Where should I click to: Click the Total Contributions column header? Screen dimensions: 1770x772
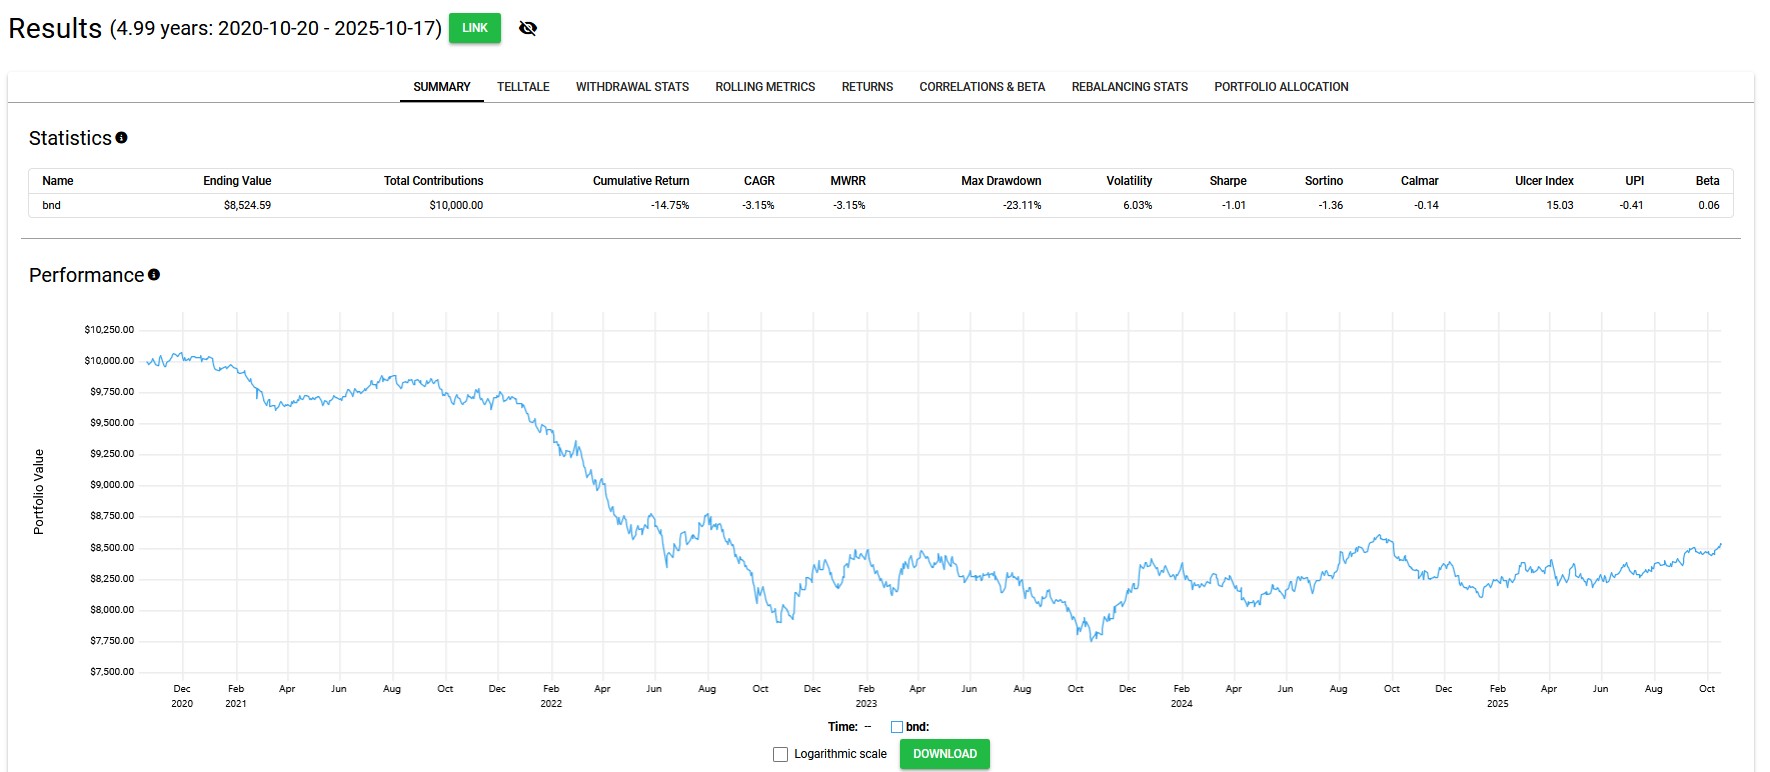[x=433, y=181]
